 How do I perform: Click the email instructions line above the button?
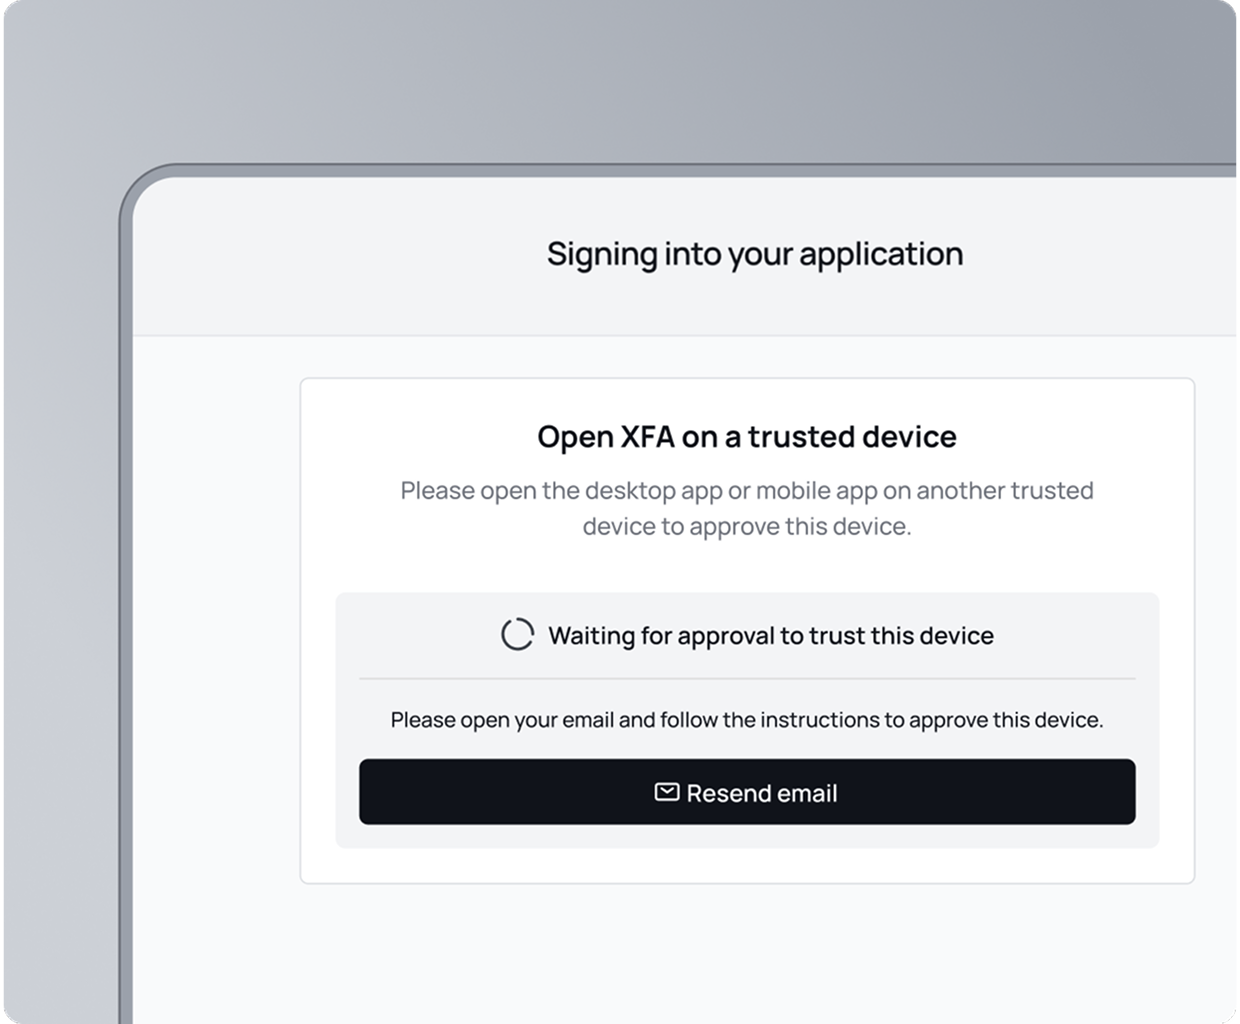(x=747, y=718)
